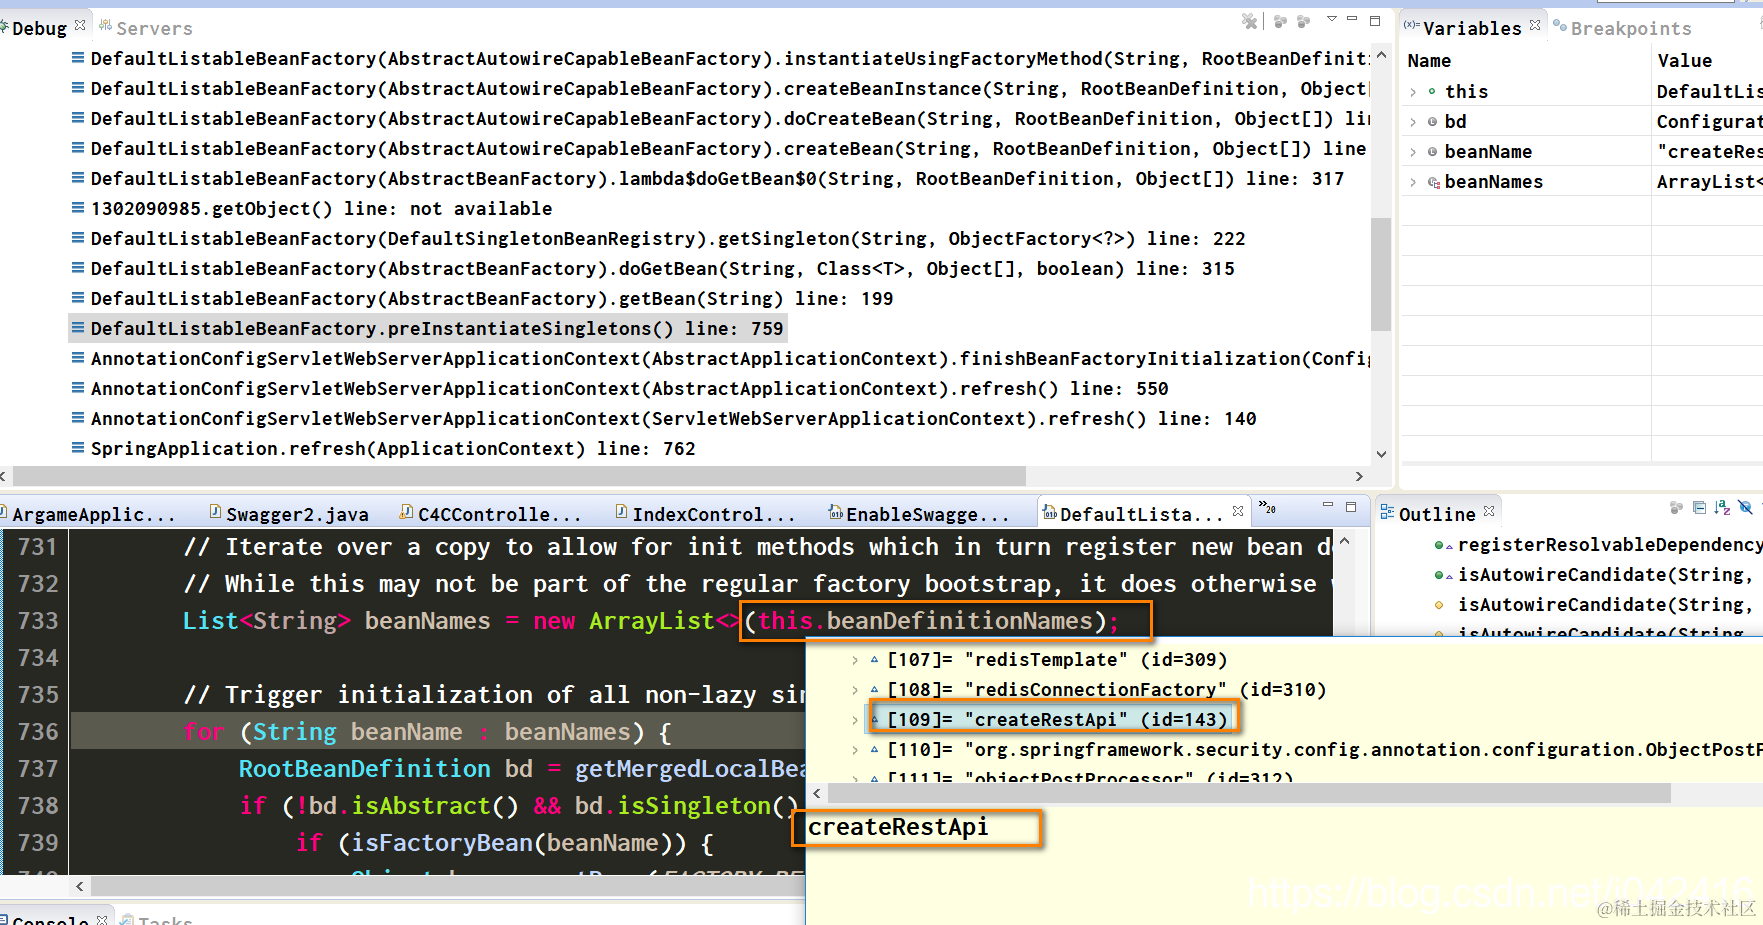Viewport: 1763px width, 925px height.
Task: Expand the 'beanNames' variable row
Action: click(1413, 182)
